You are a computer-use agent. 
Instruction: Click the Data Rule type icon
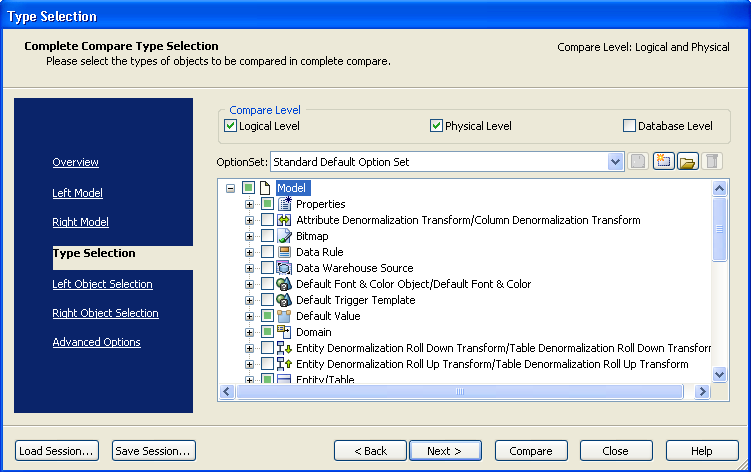tap(284, 252)
